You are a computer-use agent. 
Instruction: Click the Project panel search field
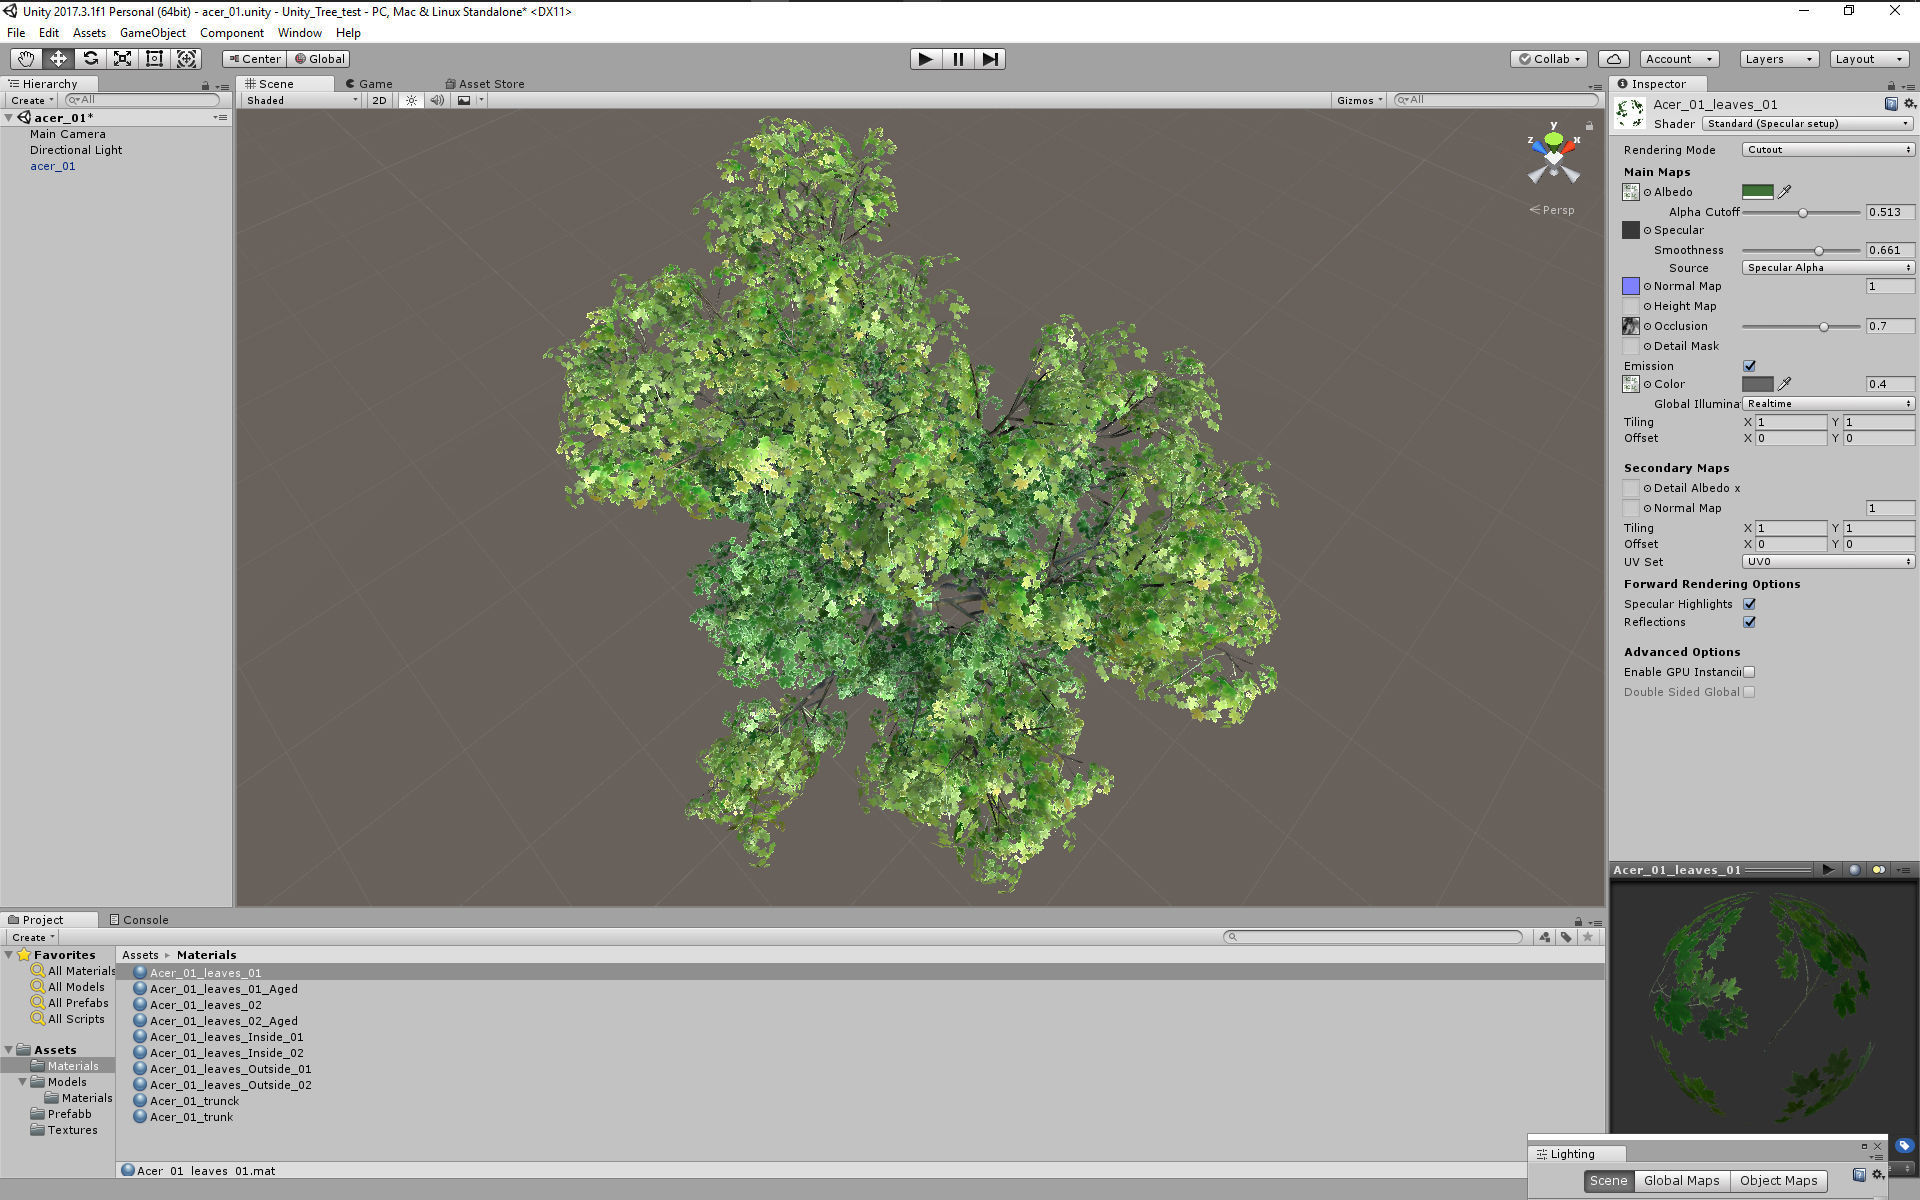click(1373, 937)
